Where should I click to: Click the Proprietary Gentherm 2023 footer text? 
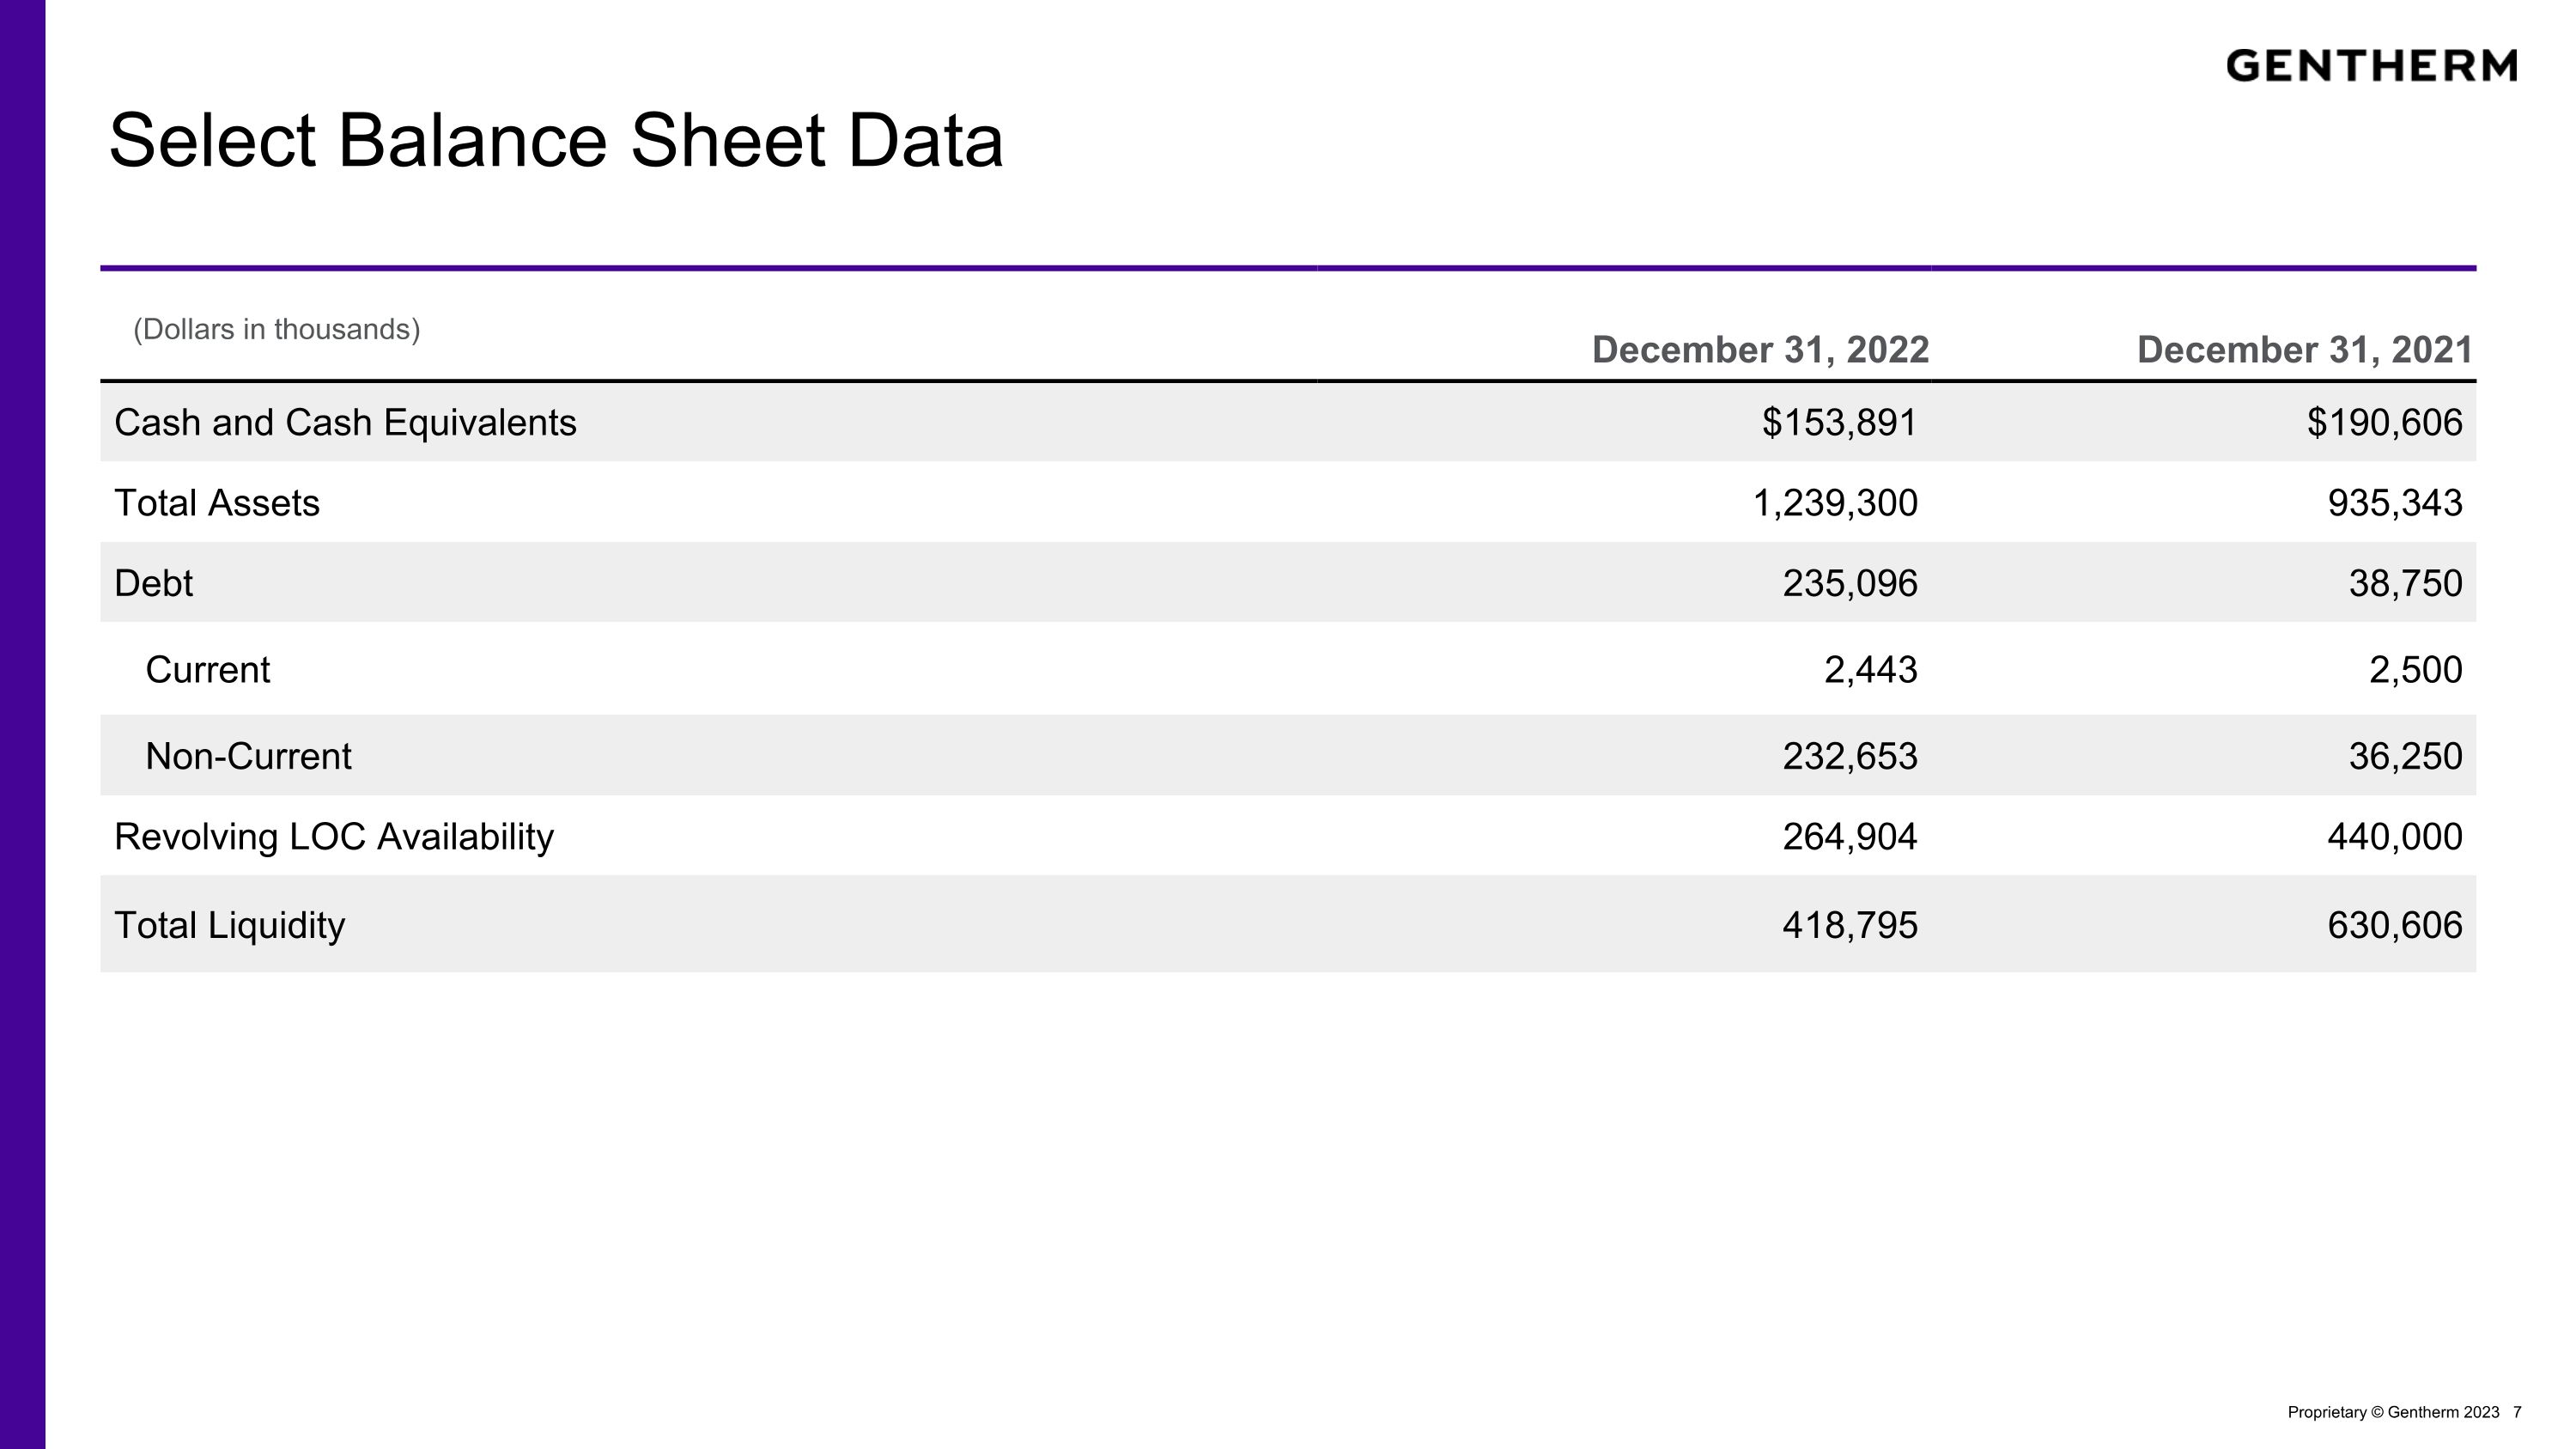tap(2393, 1412)
